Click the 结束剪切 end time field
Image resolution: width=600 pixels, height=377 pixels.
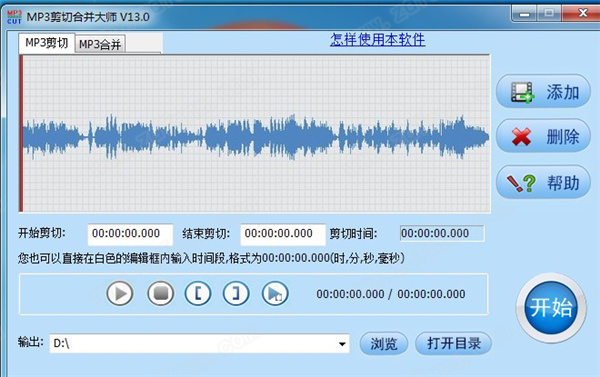point(283,234)
